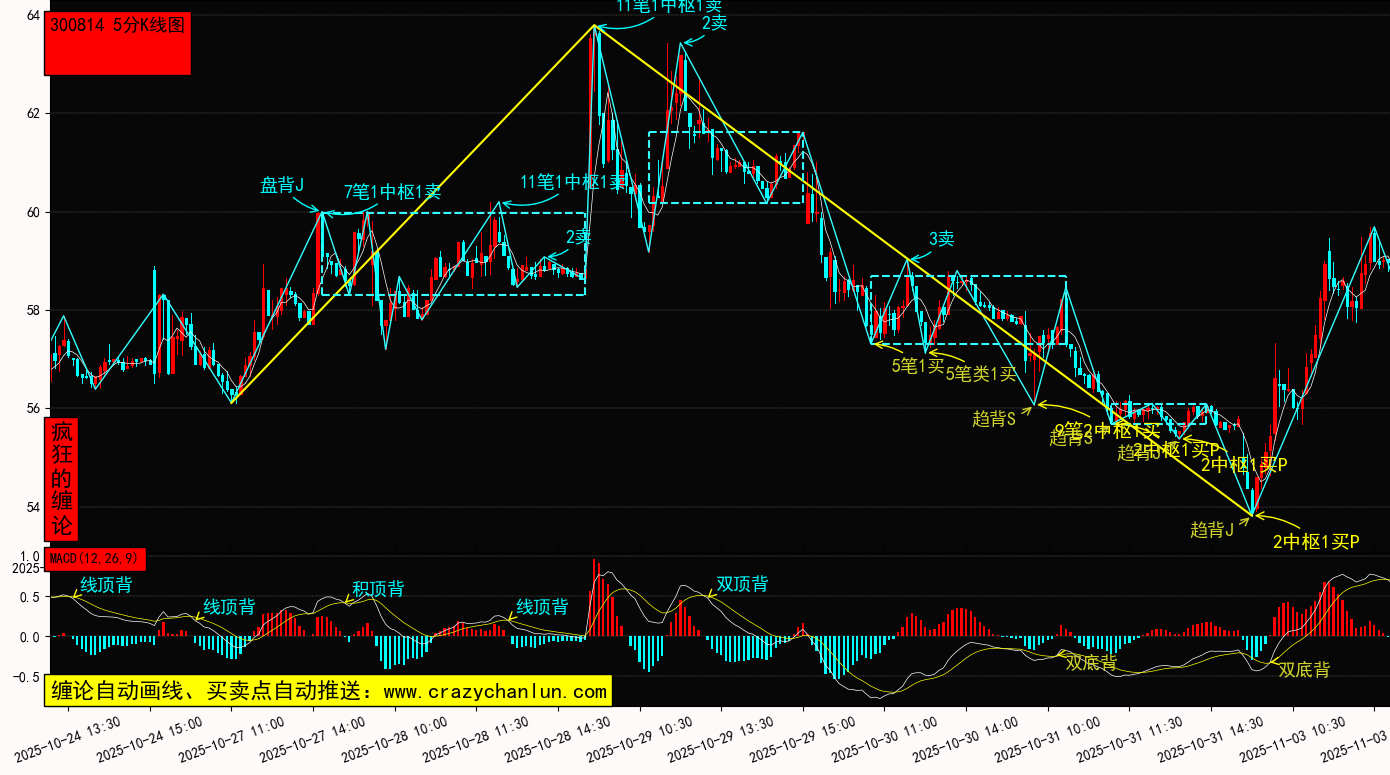Select the 5笔类1买 buy annotation
Viewport: 1390px width, 775px height.
pyautogui.click(x=981, y=374)
